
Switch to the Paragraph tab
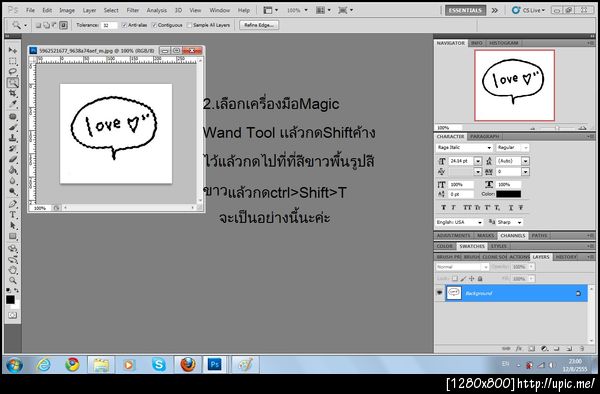click(x=484, y=137)
